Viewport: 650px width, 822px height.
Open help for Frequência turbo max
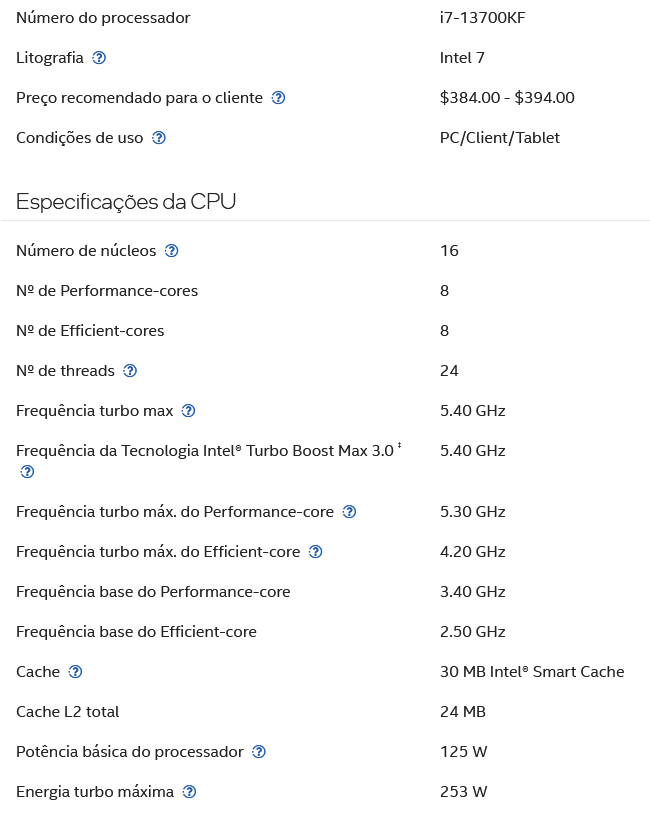pyautogui.click(x=188, y=411)
